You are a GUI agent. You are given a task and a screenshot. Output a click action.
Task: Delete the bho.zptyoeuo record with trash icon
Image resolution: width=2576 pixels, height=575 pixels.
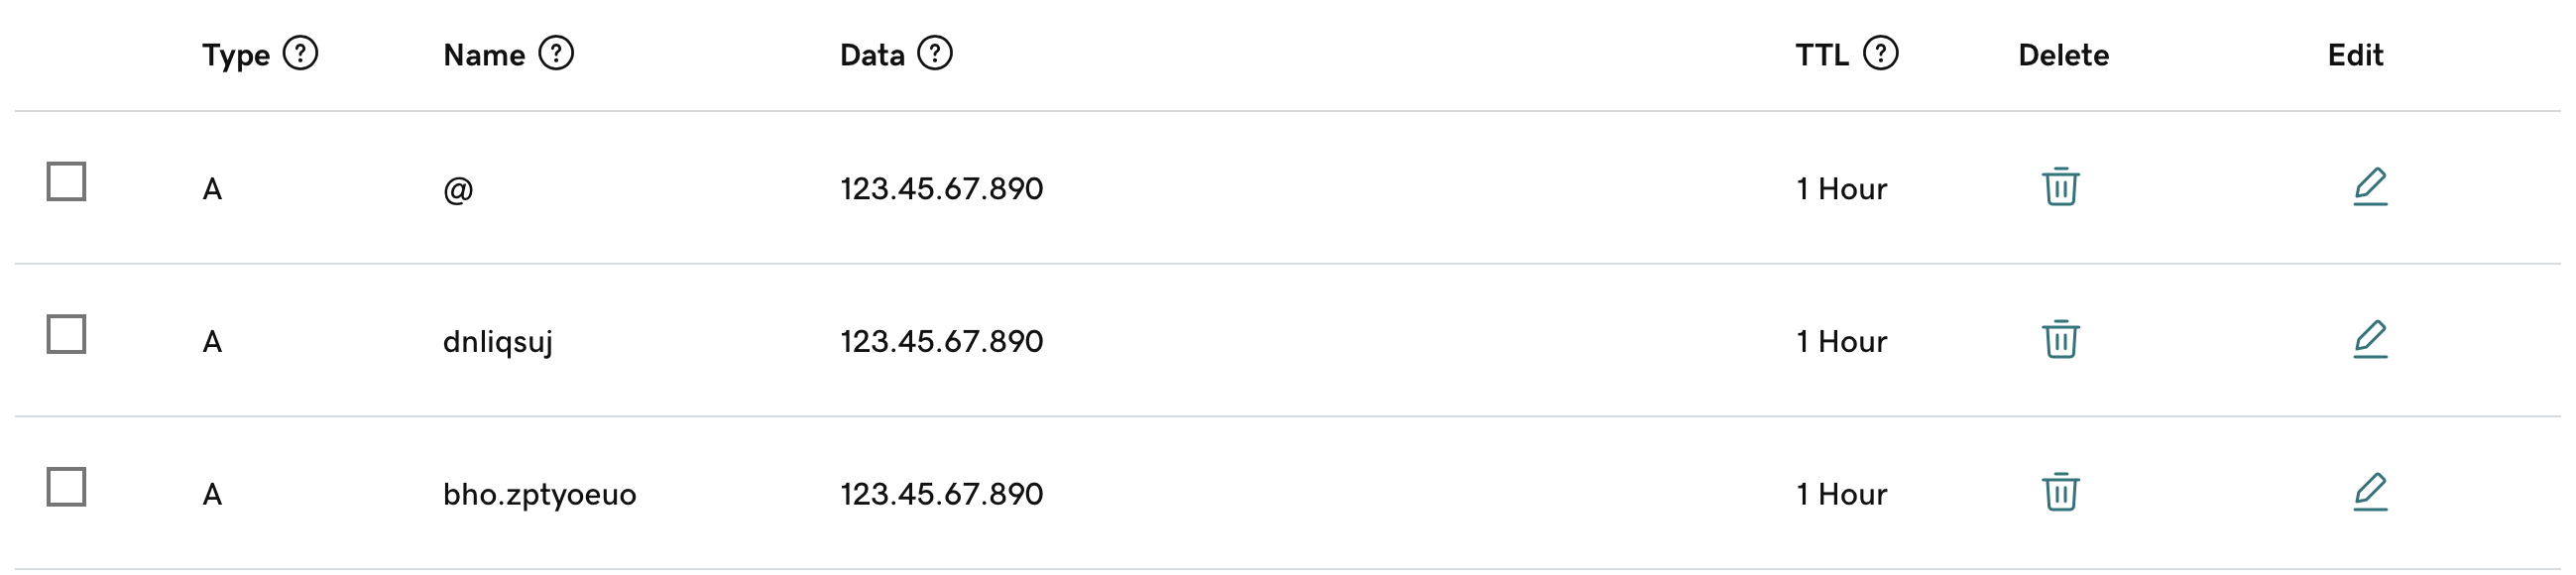(x=2060, y=492)
